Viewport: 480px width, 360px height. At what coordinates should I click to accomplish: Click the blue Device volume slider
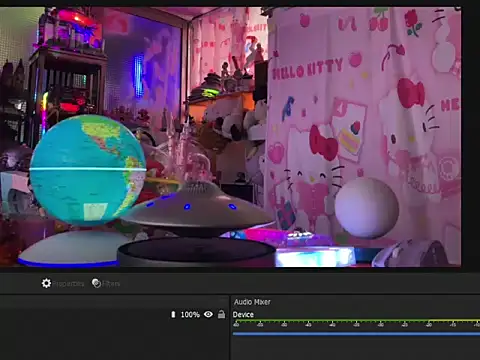point(356,333)
